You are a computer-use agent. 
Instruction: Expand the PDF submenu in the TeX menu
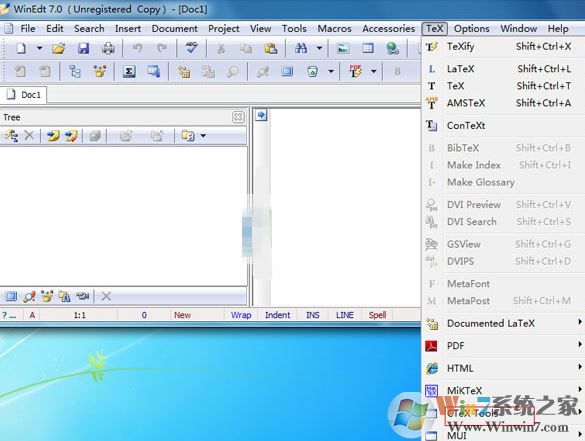[504, 346]
